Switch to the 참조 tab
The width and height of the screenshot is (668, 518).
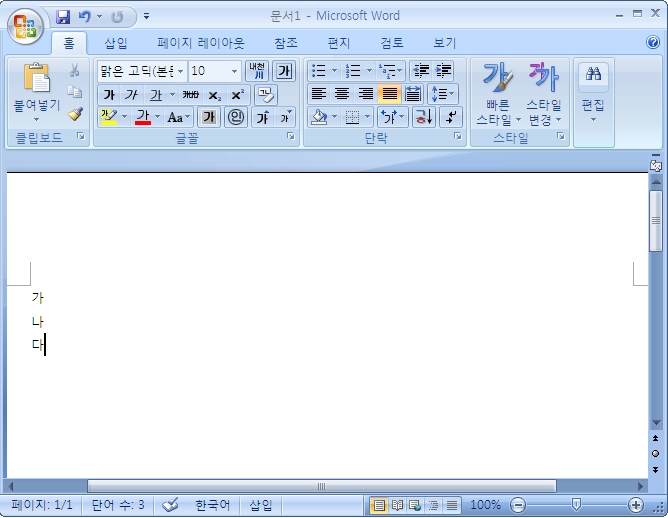tap(285, 43)
